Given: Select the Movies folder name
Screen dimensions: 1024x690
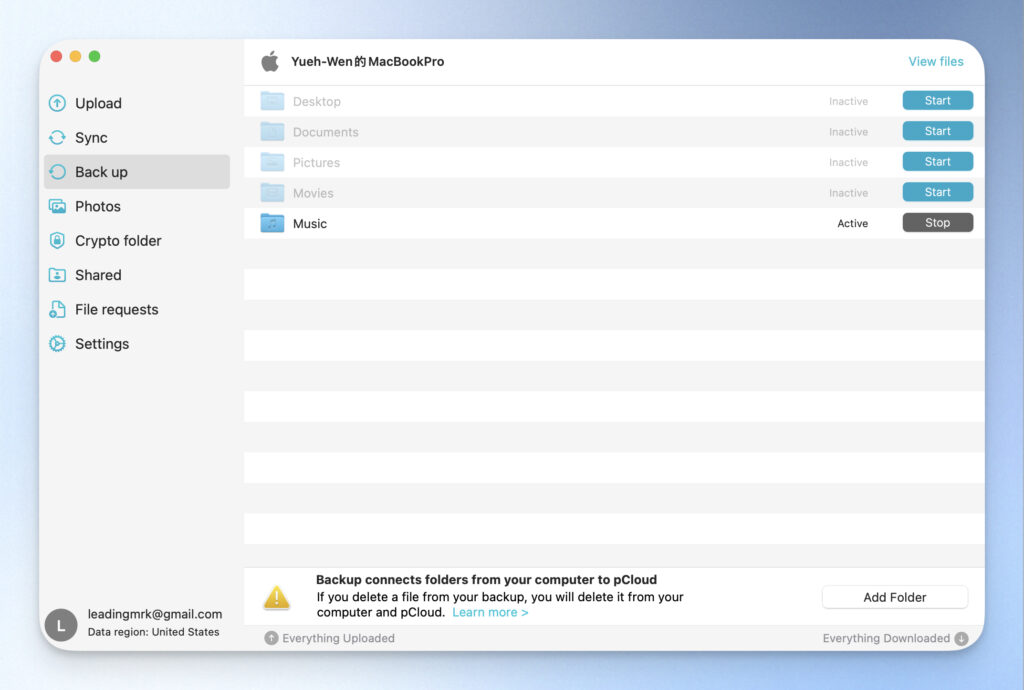Looking at the screenshot, I should pyautogui.click(x=313, y=193).
